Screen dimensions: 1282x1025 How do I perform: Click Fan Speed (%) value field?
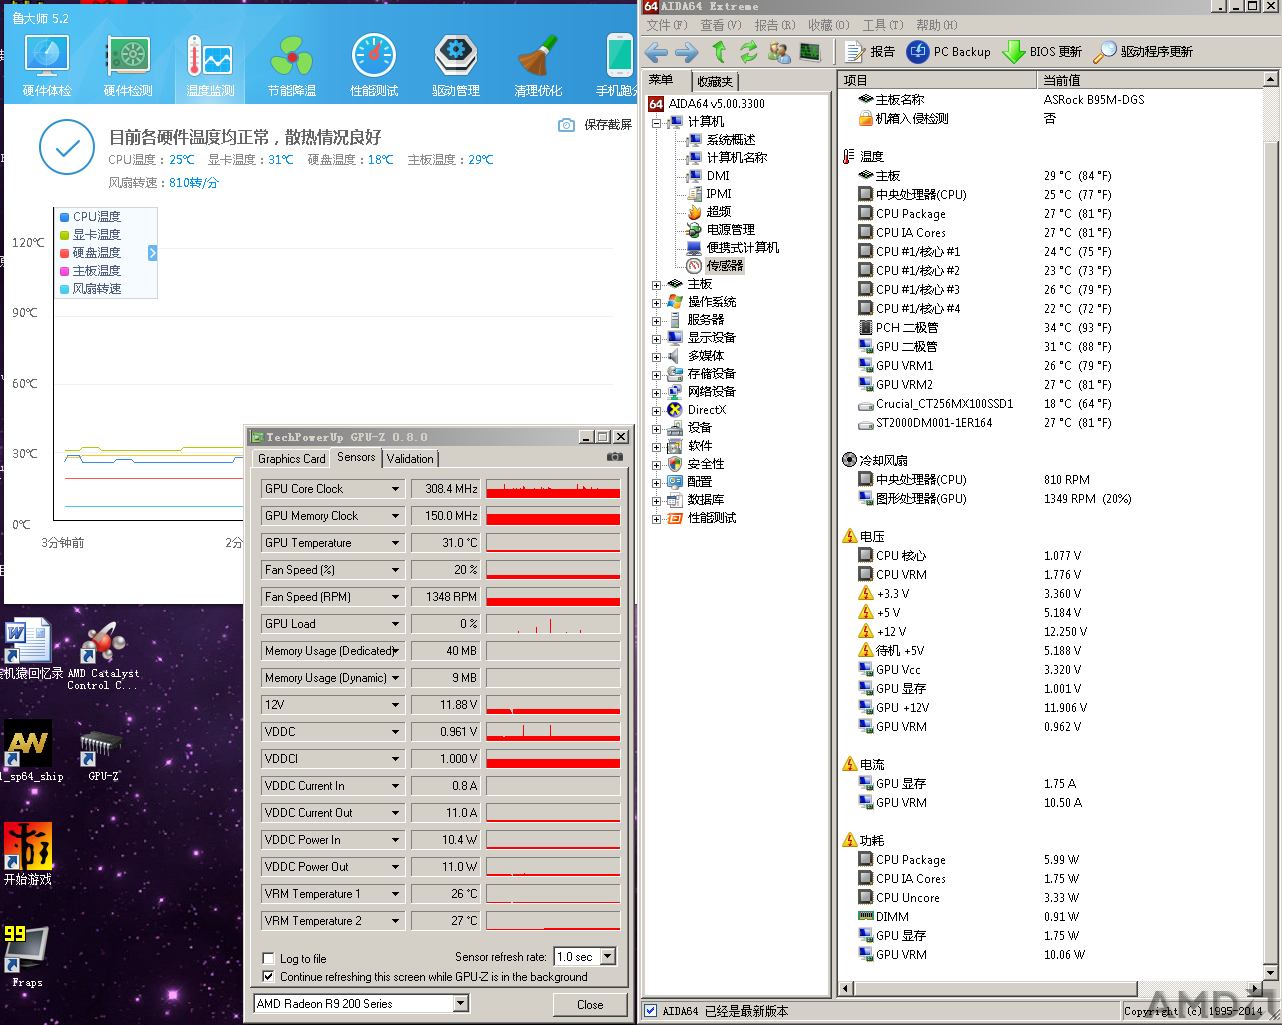click(445, 570)
